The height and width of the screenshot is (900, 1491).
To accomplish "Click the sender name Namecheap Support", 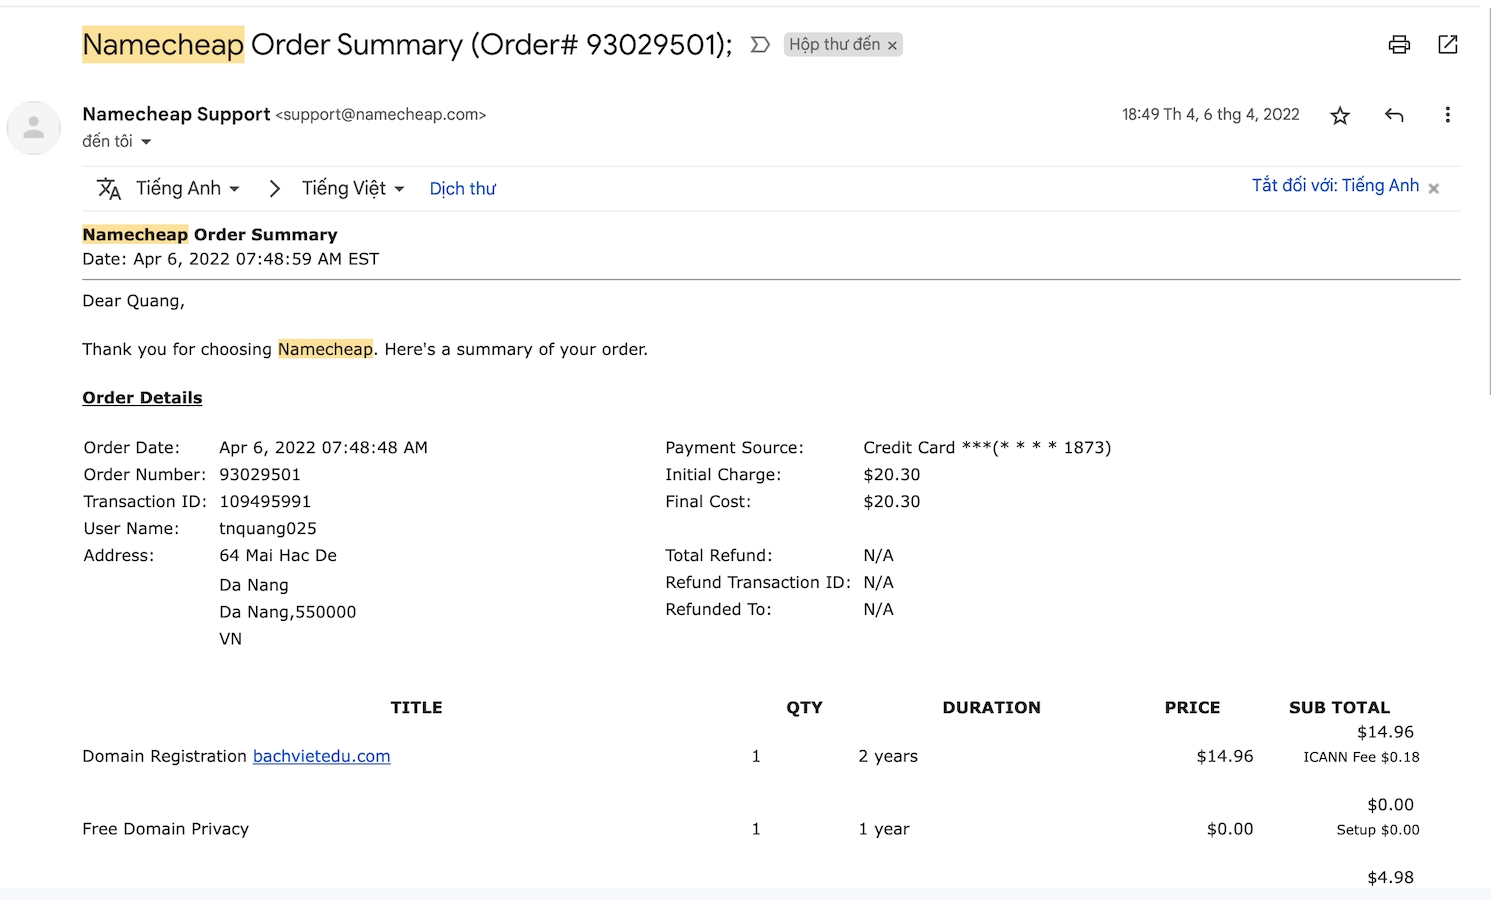I will pos(176,114).
